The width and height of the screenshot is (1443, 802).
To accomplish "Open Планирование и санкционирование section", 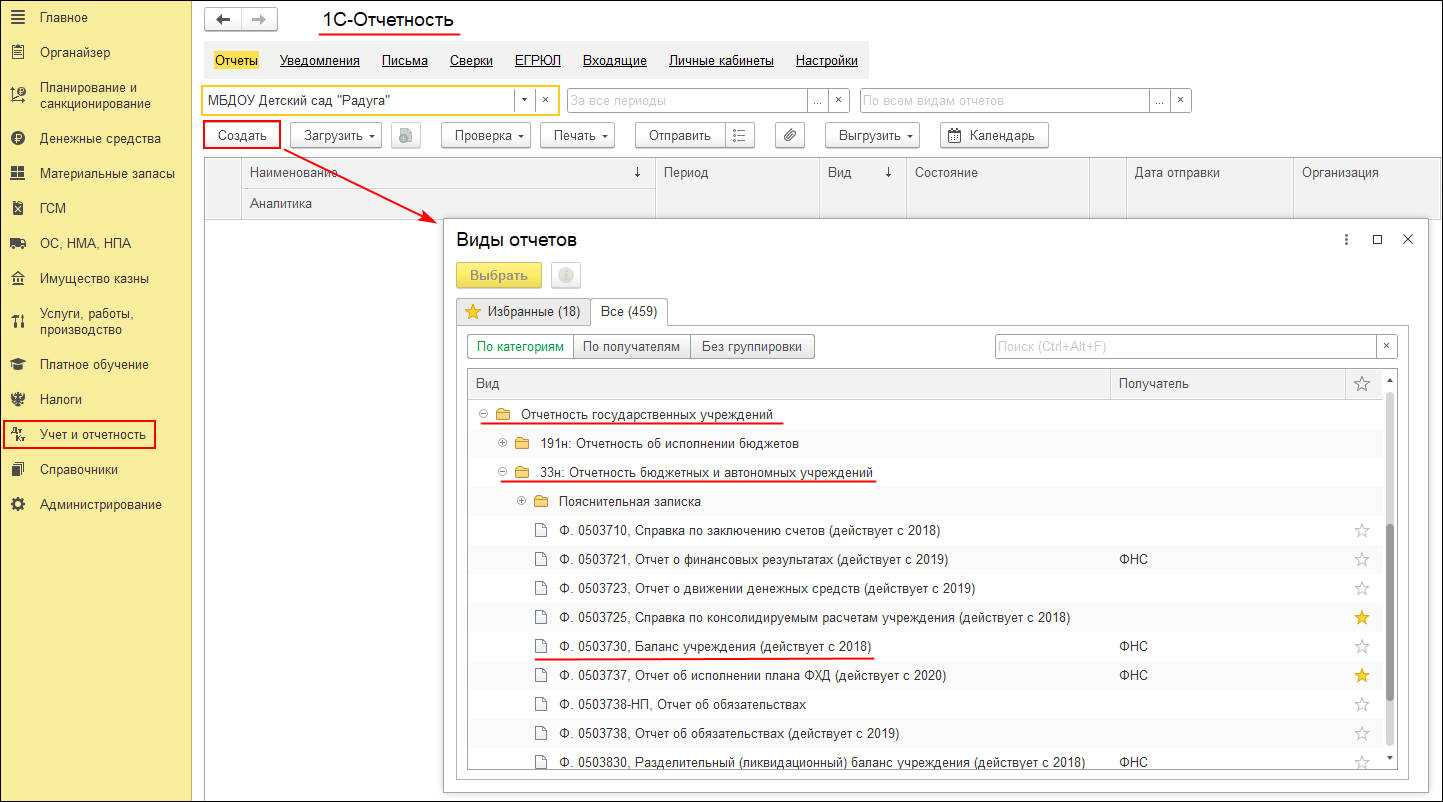I will (x=95, y=95).
